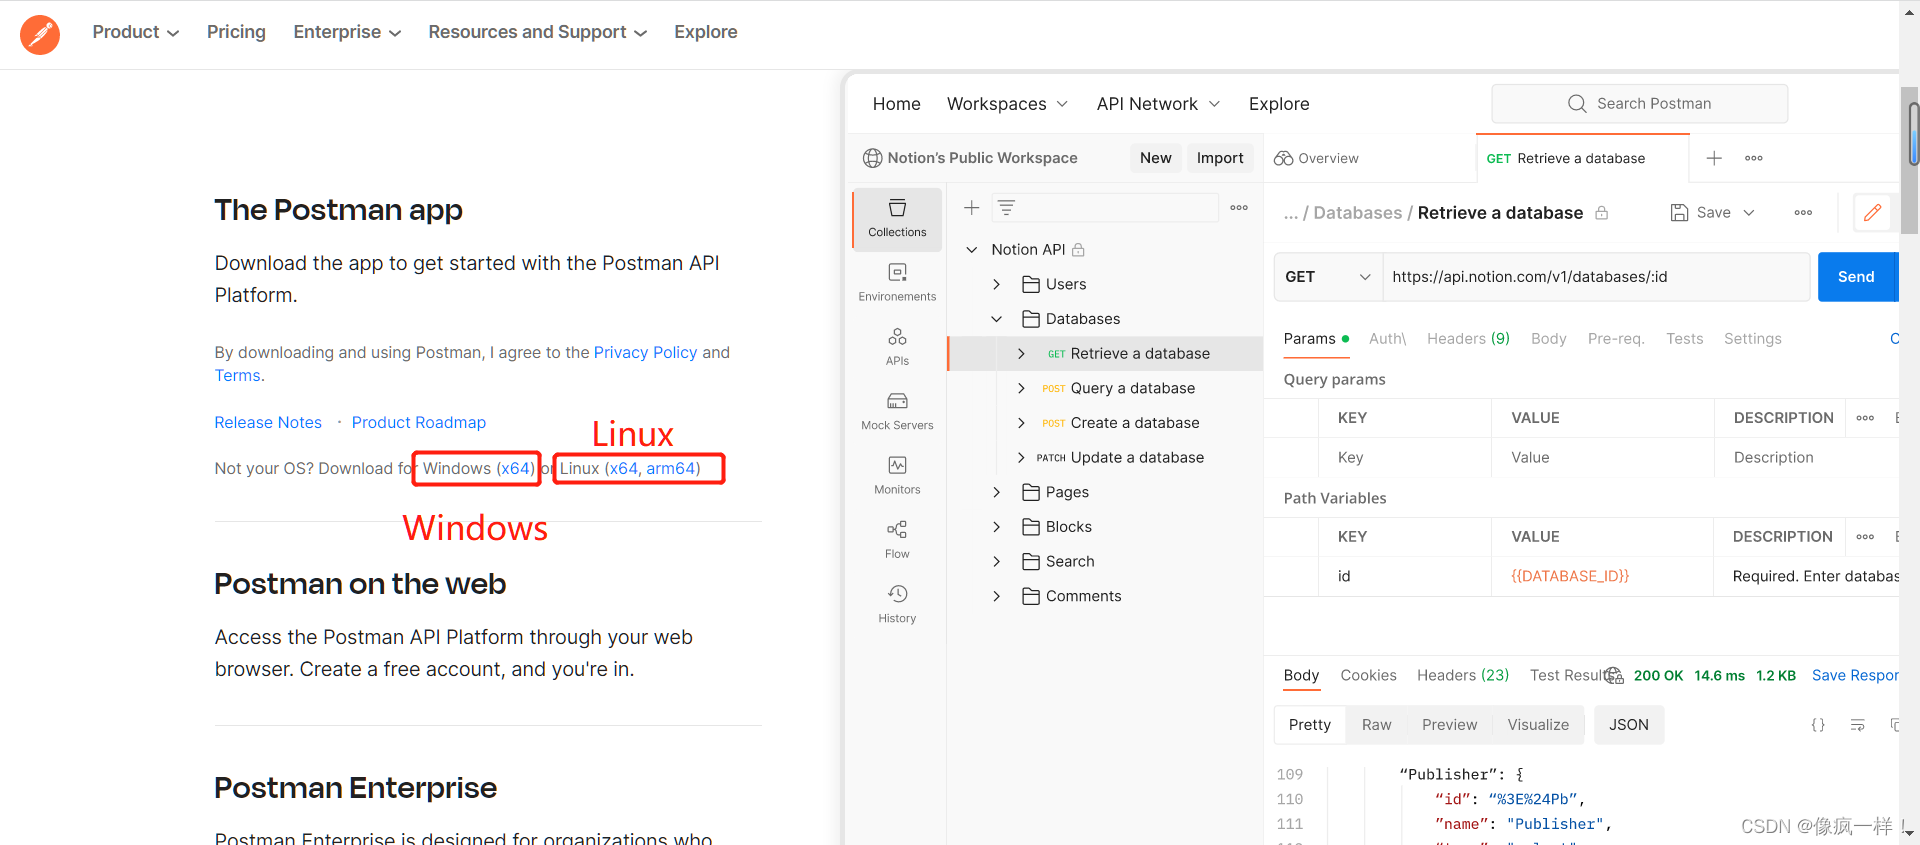
Task: Click the three-dot menu next to Save
Action: coord(1803,213)
